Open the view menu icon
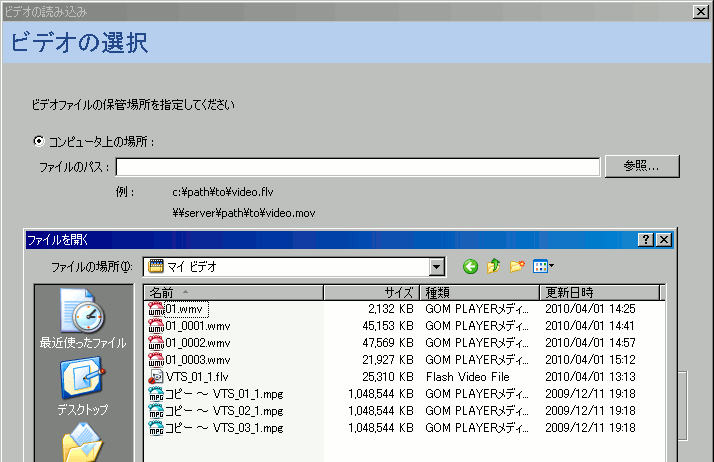This screenshot has height=462, width=714. point(543,266)
